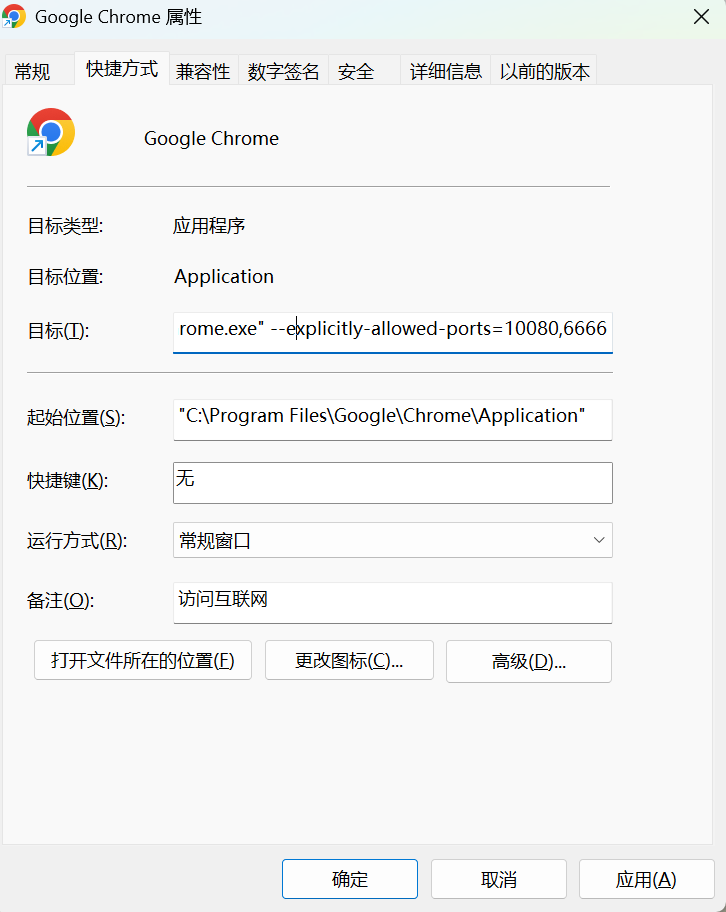This screenshot has height=912, width=726.
Task: Close the Google Chrome properties dialog
Action: 702,17
